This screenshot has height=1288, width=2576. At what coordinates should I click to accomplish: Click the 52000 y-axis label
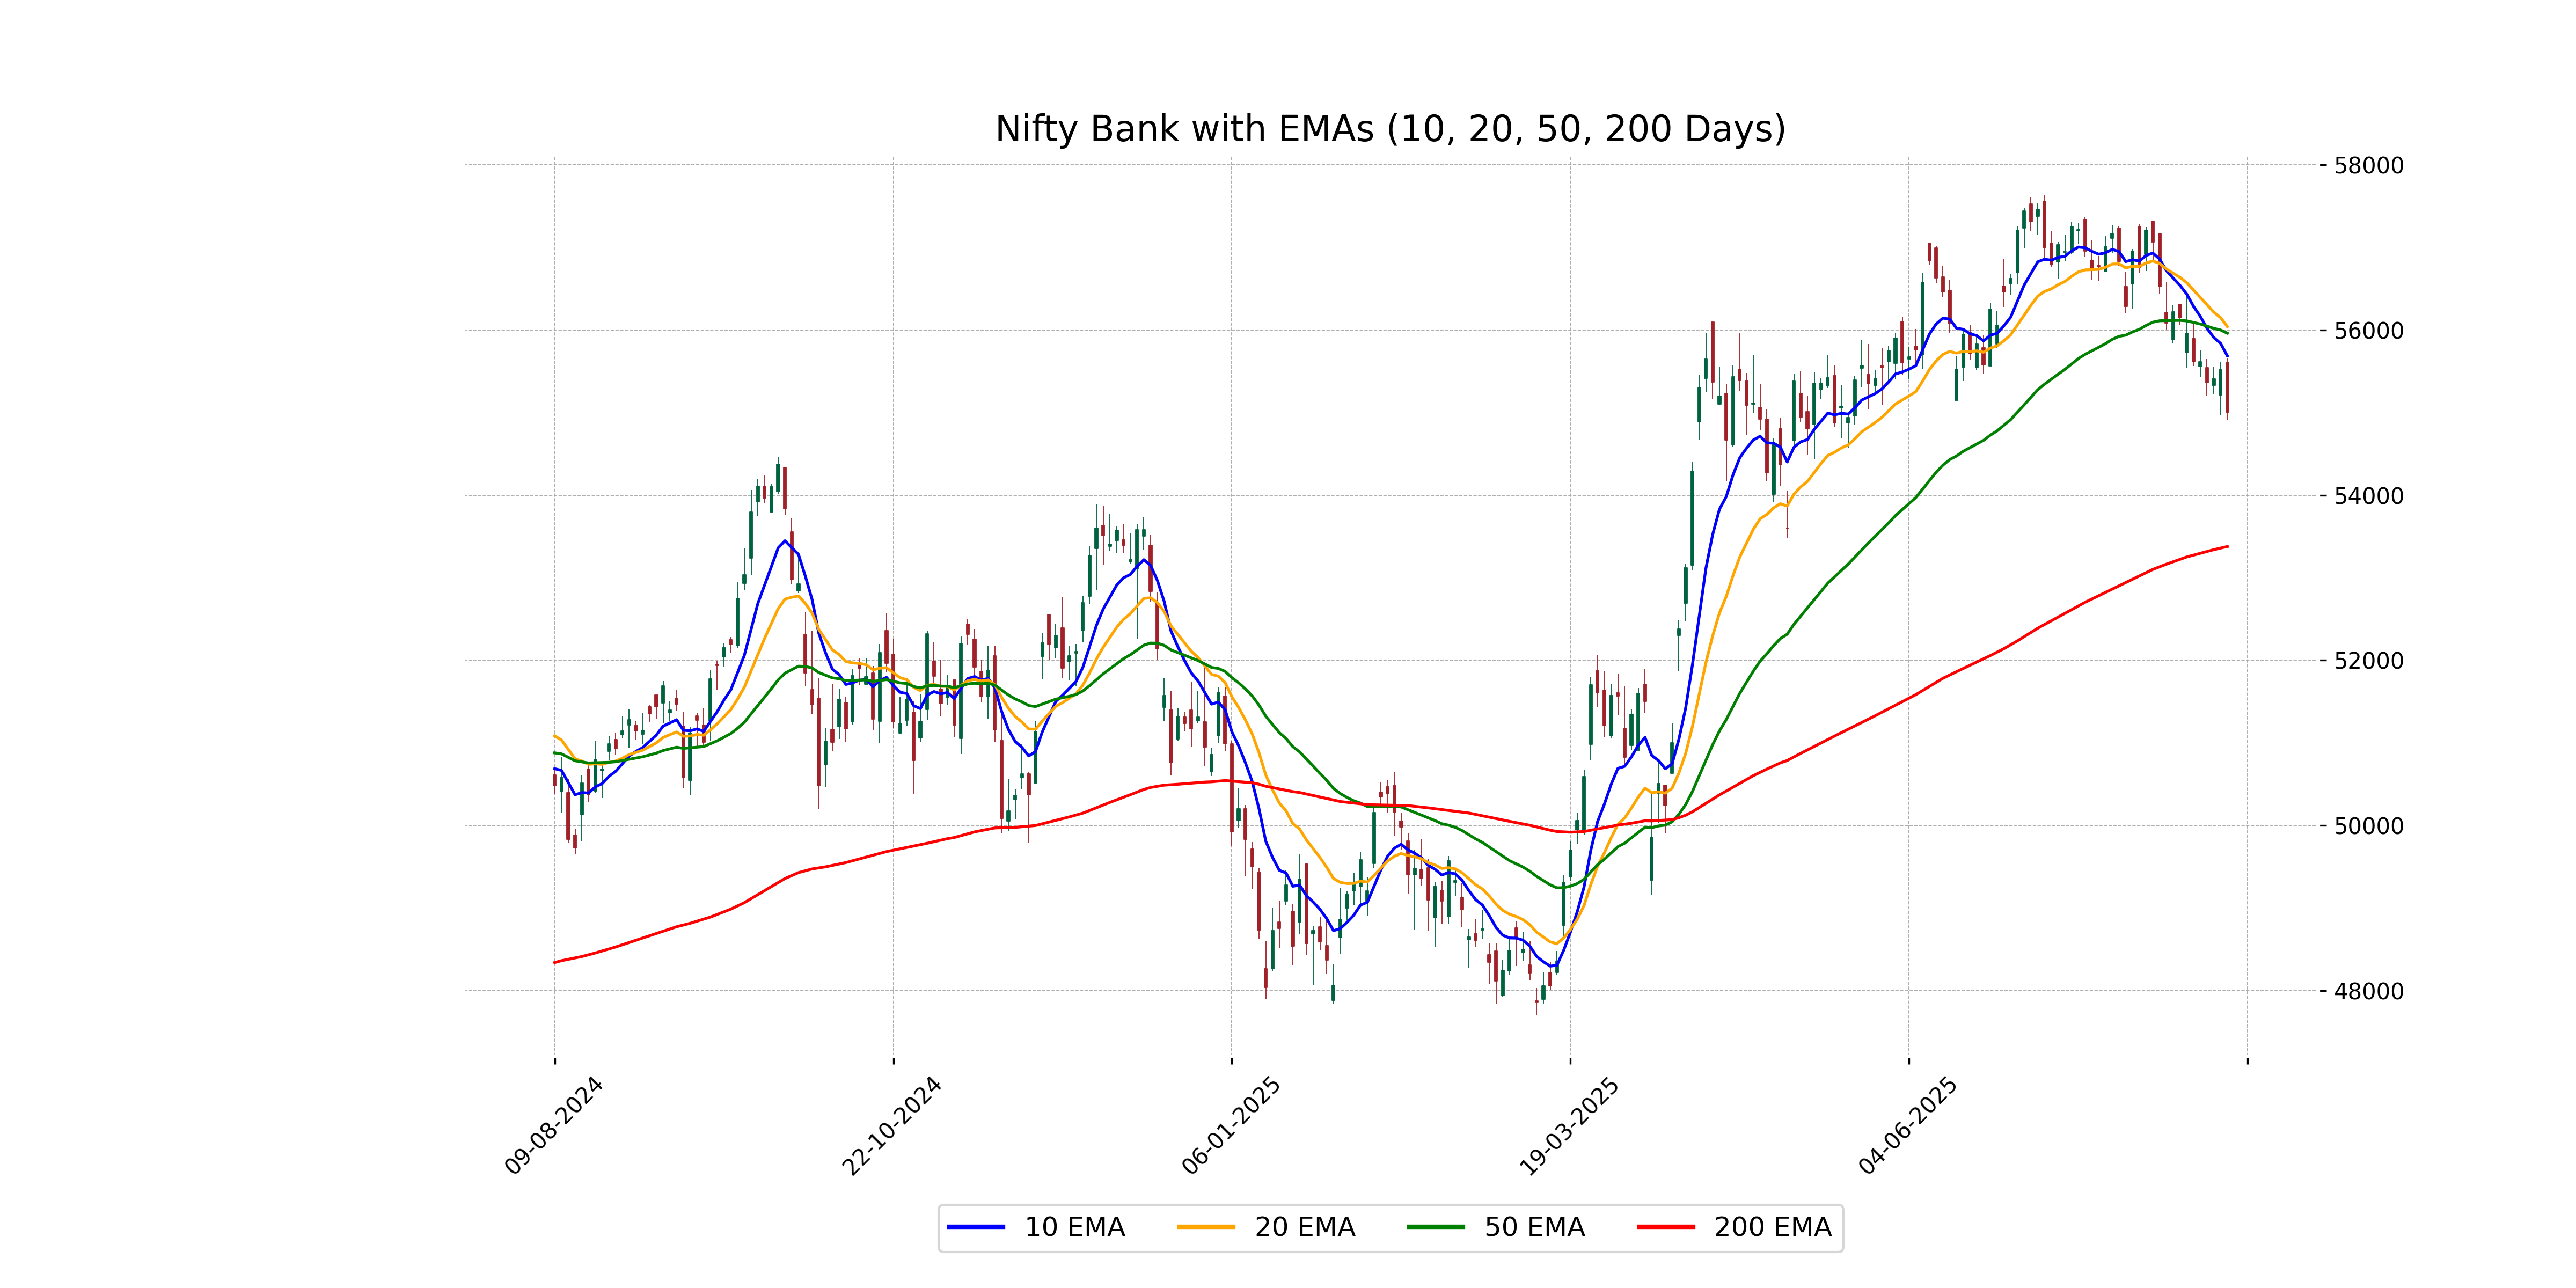2368,661
